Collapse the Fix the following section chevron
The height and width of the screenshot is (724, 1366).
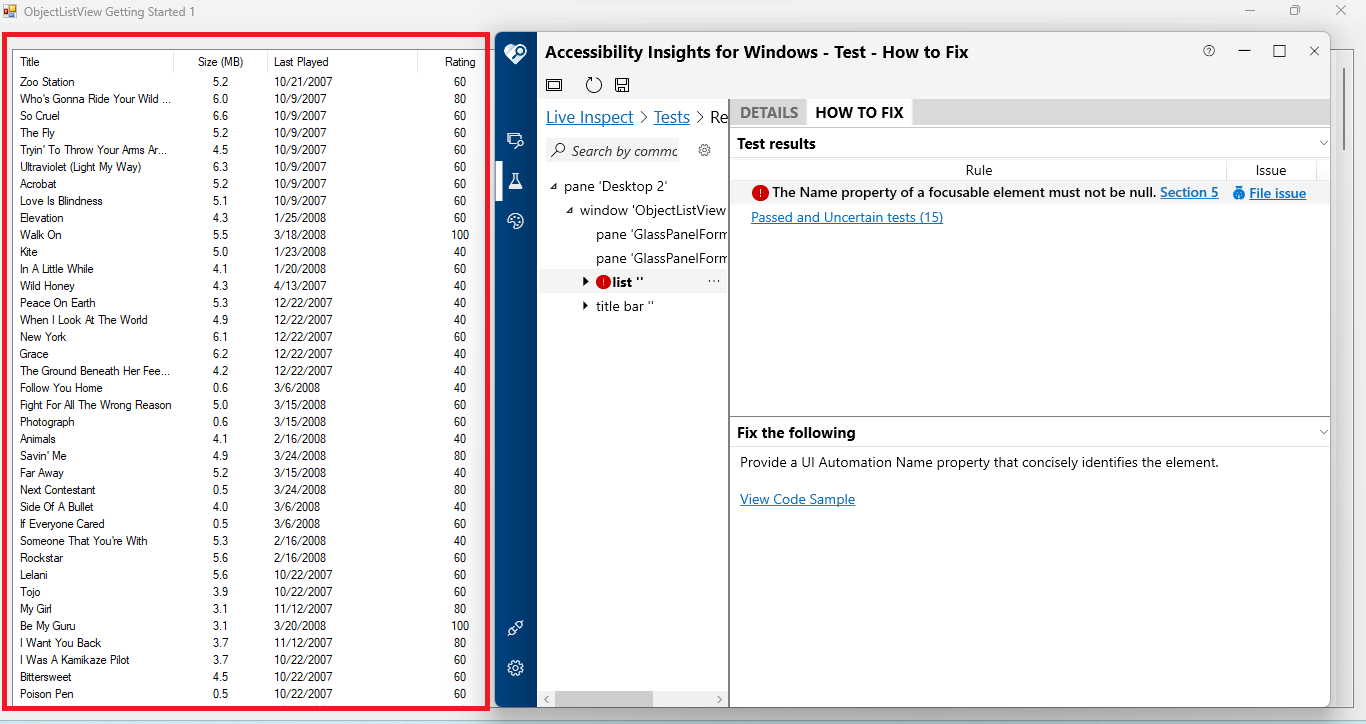(1323, 433)
